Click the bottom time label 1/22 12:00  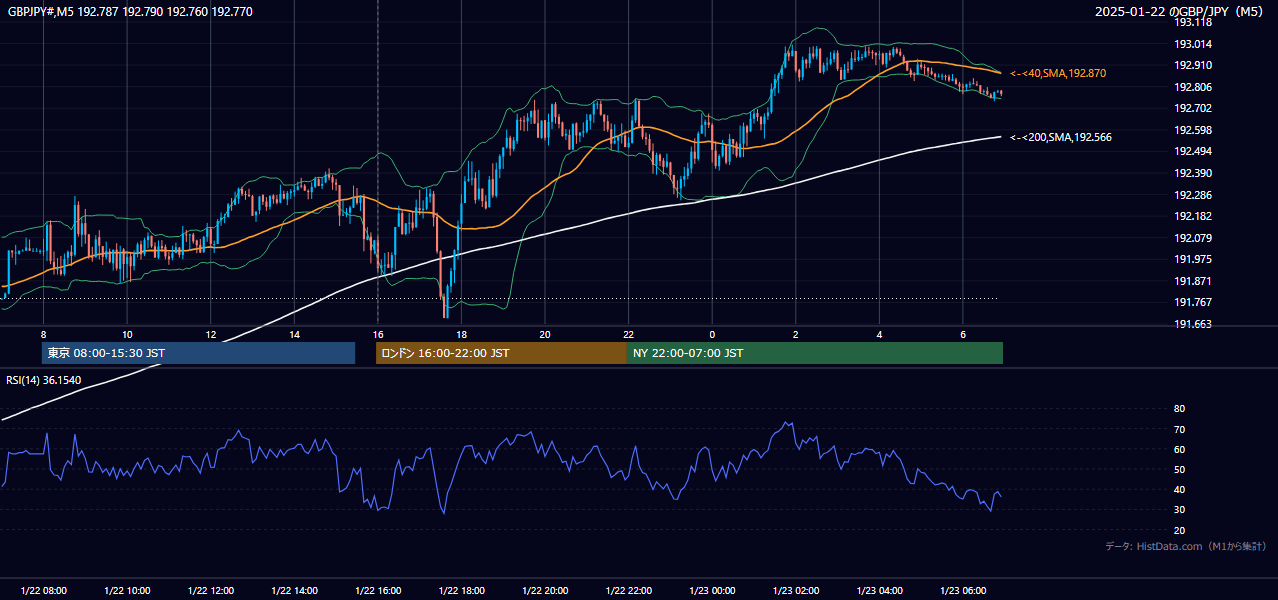pyautogui.click(x=210, y=591)
